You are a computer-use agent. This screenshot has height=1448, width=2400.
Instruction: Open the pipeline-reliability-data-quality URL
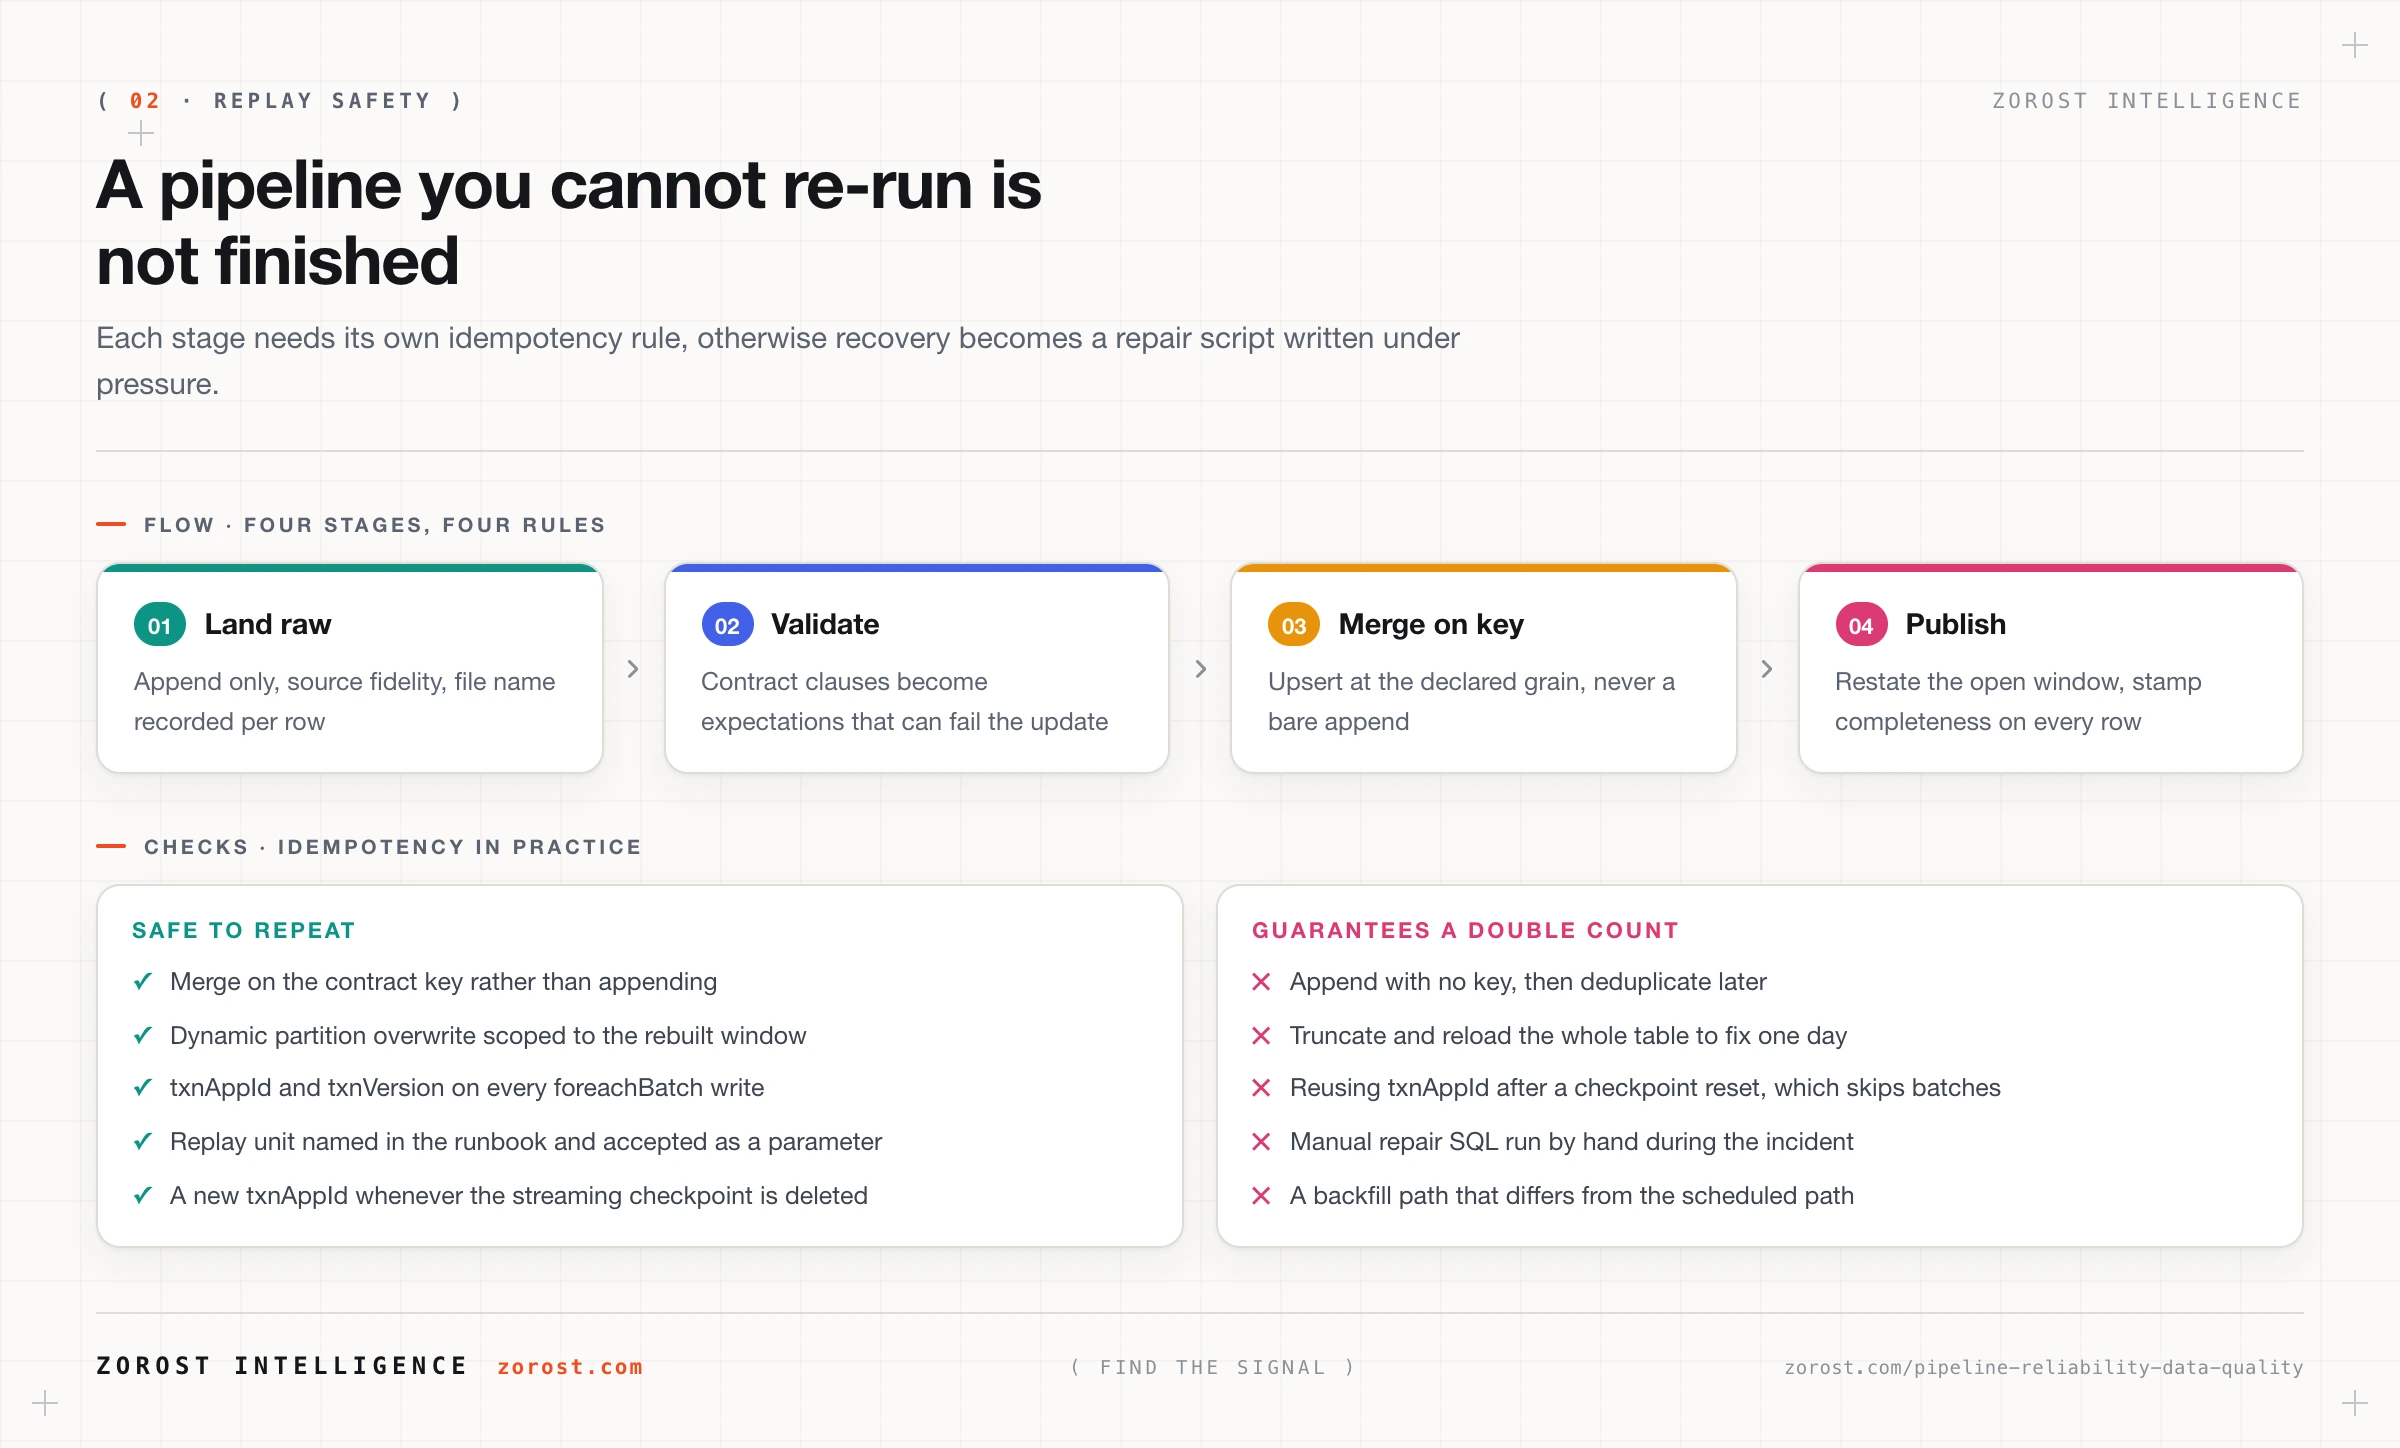coord(2043,1367)
